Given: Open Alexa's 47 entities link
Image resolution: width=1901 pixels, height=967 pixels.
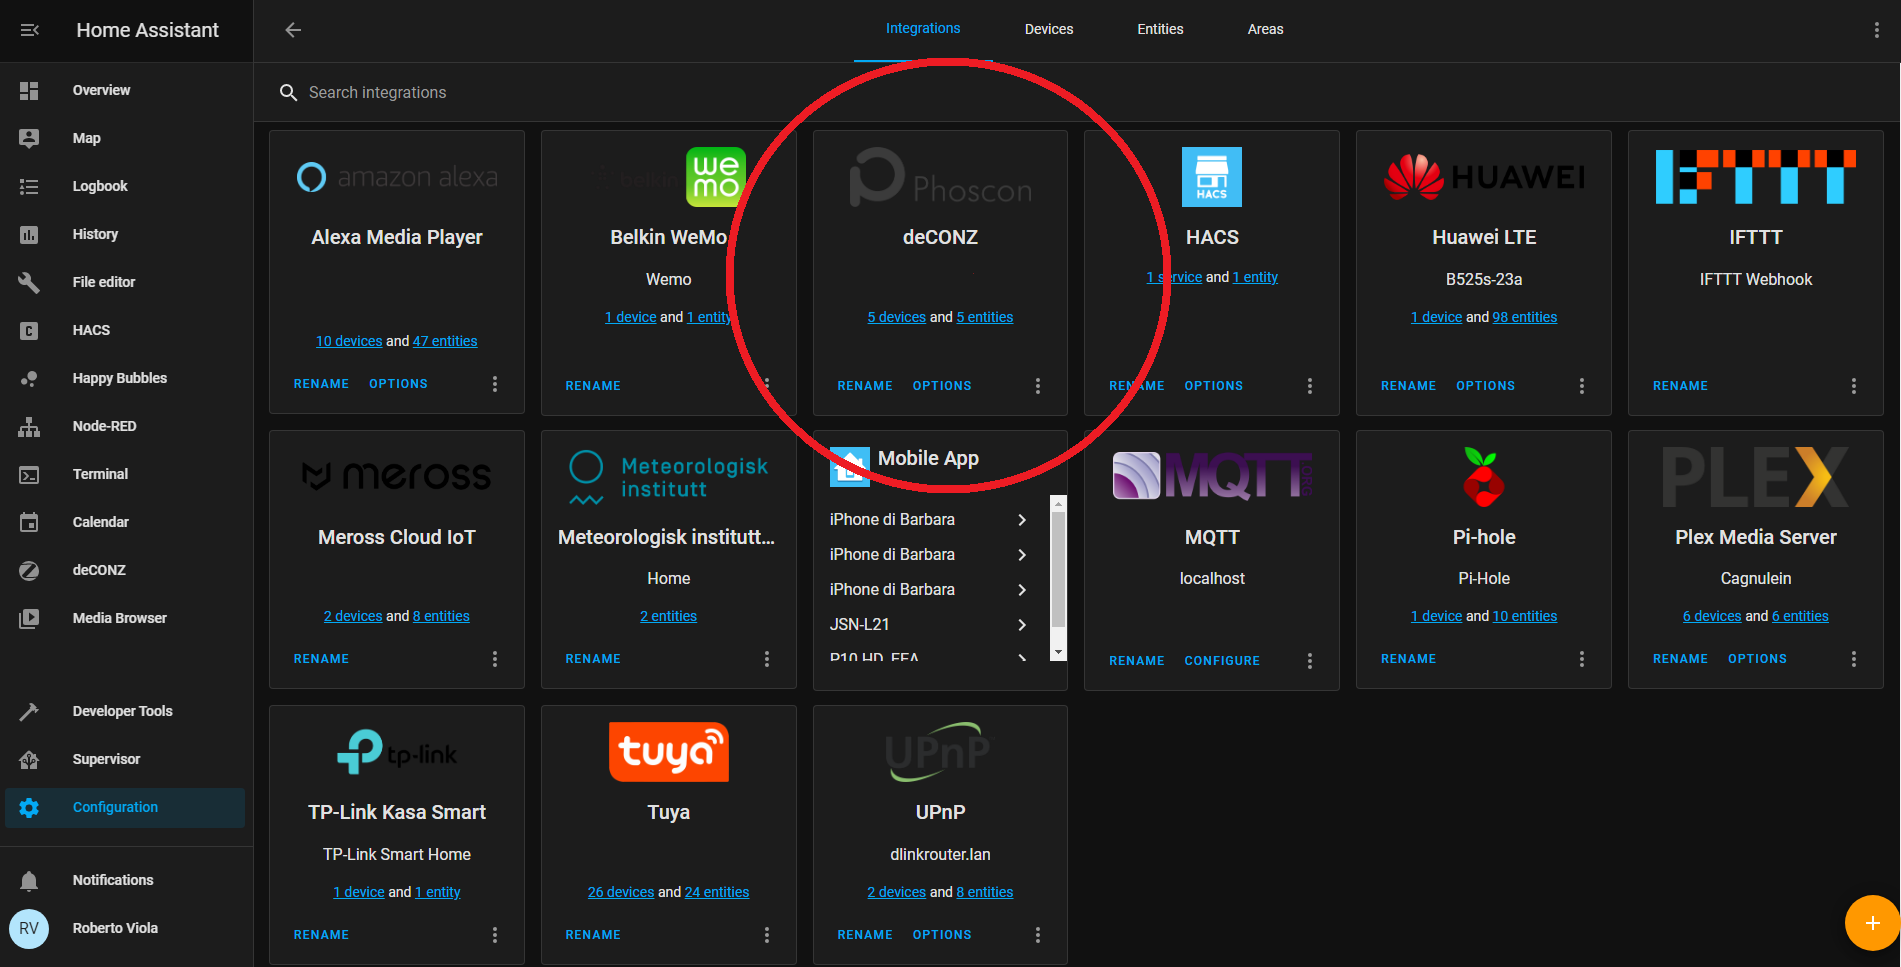Looking at the screenshot, I should pos(445,341).
